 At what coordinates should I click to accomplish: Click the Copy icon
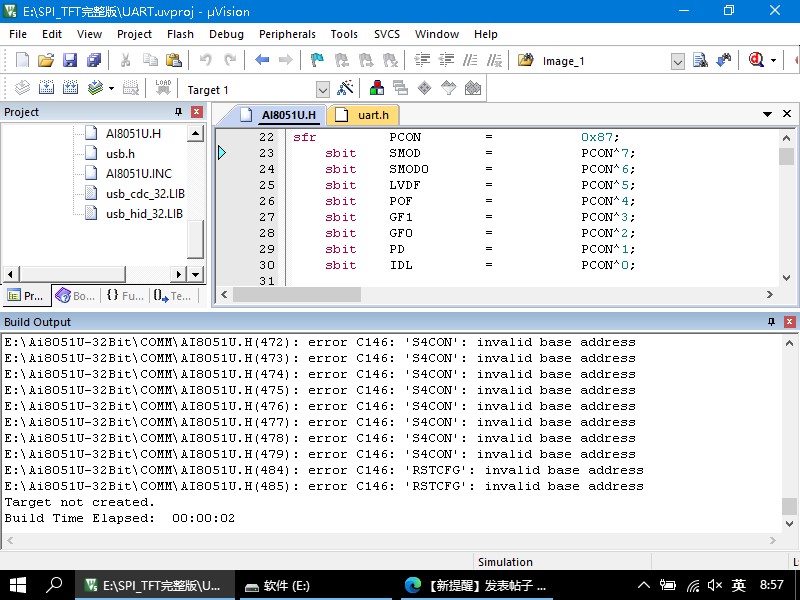150,60
